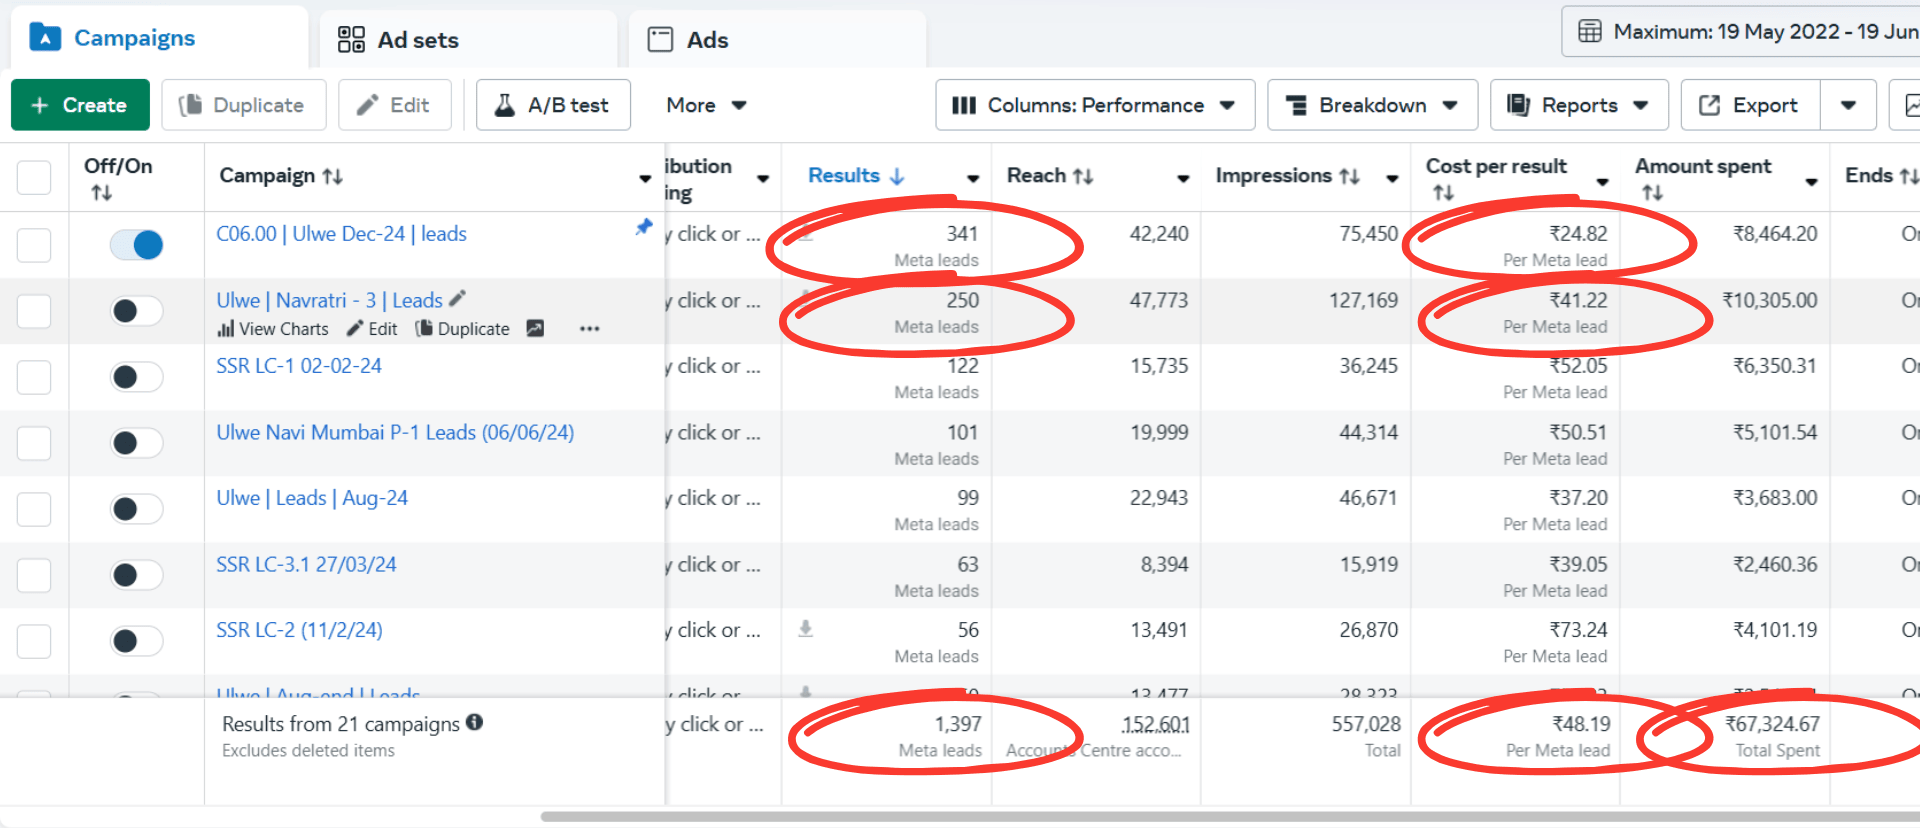Click the green Create button

tap(80, 105)
